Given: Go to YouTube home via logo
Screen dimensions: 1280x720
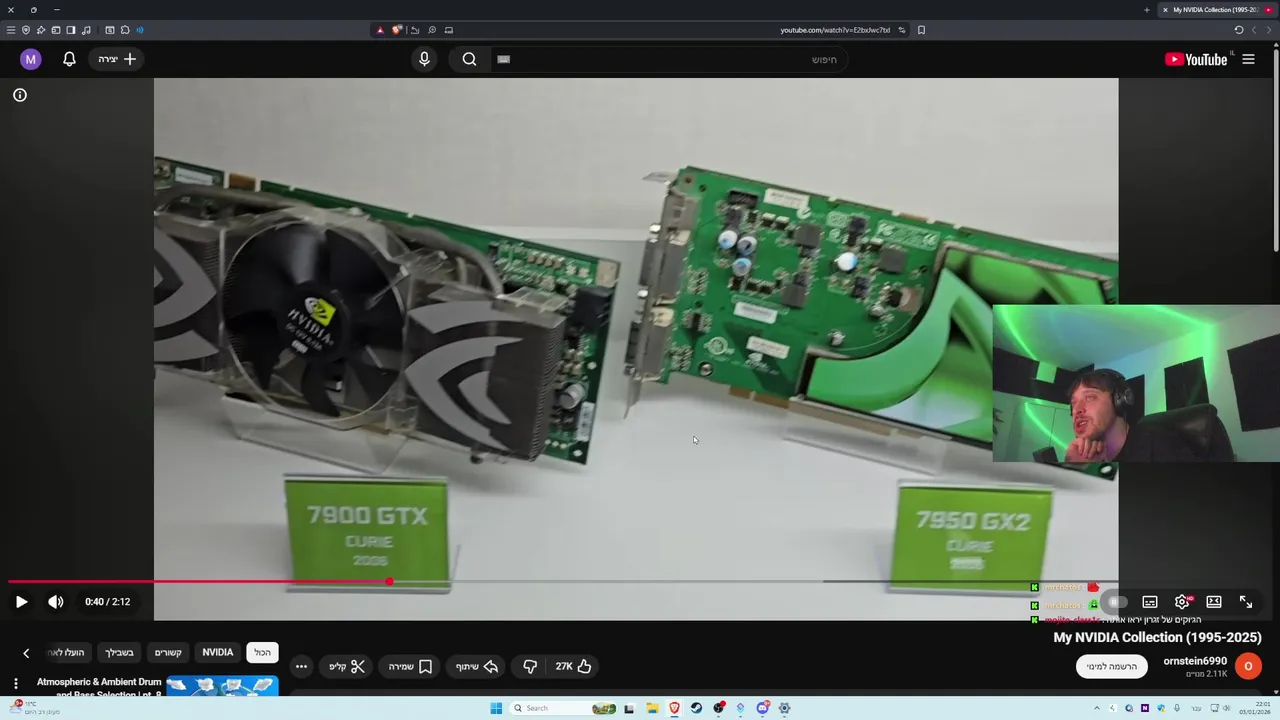Looking at the screenshot, I should [1196, 59].
